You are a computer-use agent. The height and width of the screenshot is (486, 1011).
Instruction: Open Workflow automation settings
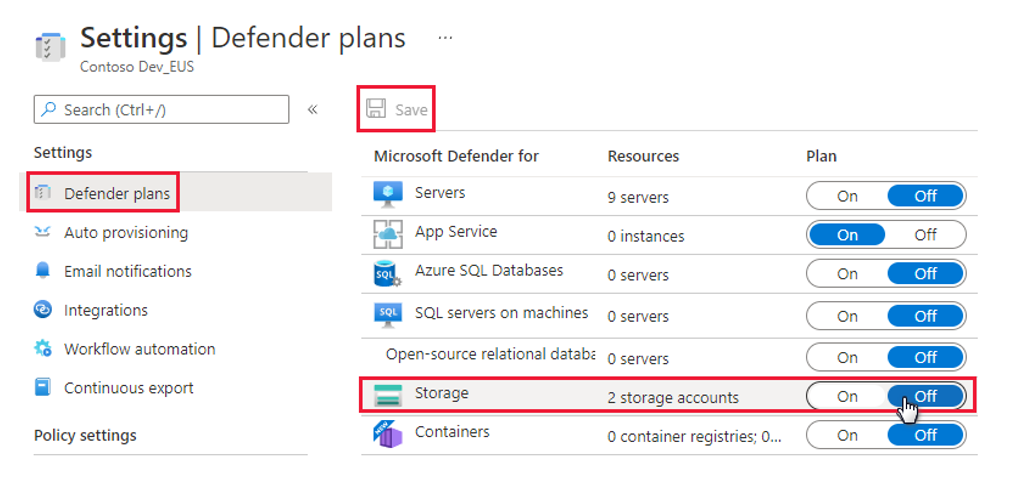click(140, 349)
